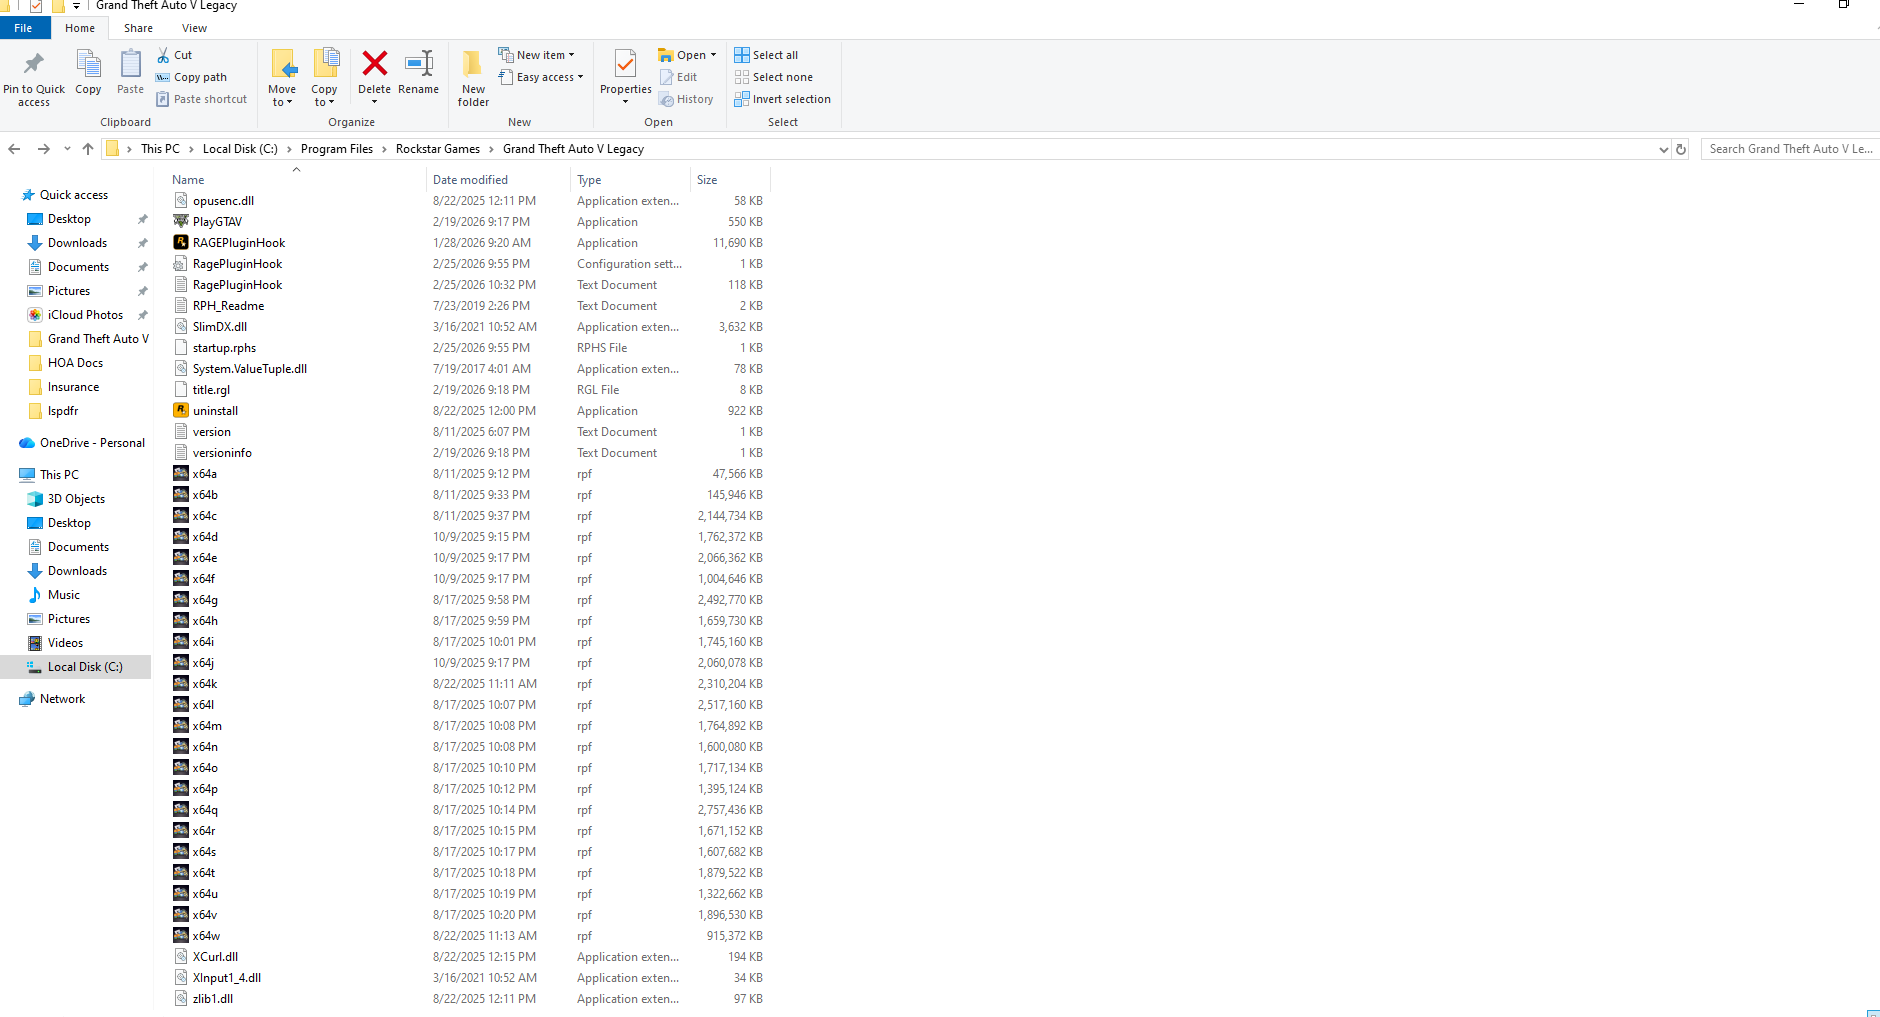This screenshot has width=1880, height=1017.
Task: Click the History button in ribbon
Action: coord(686,99)
